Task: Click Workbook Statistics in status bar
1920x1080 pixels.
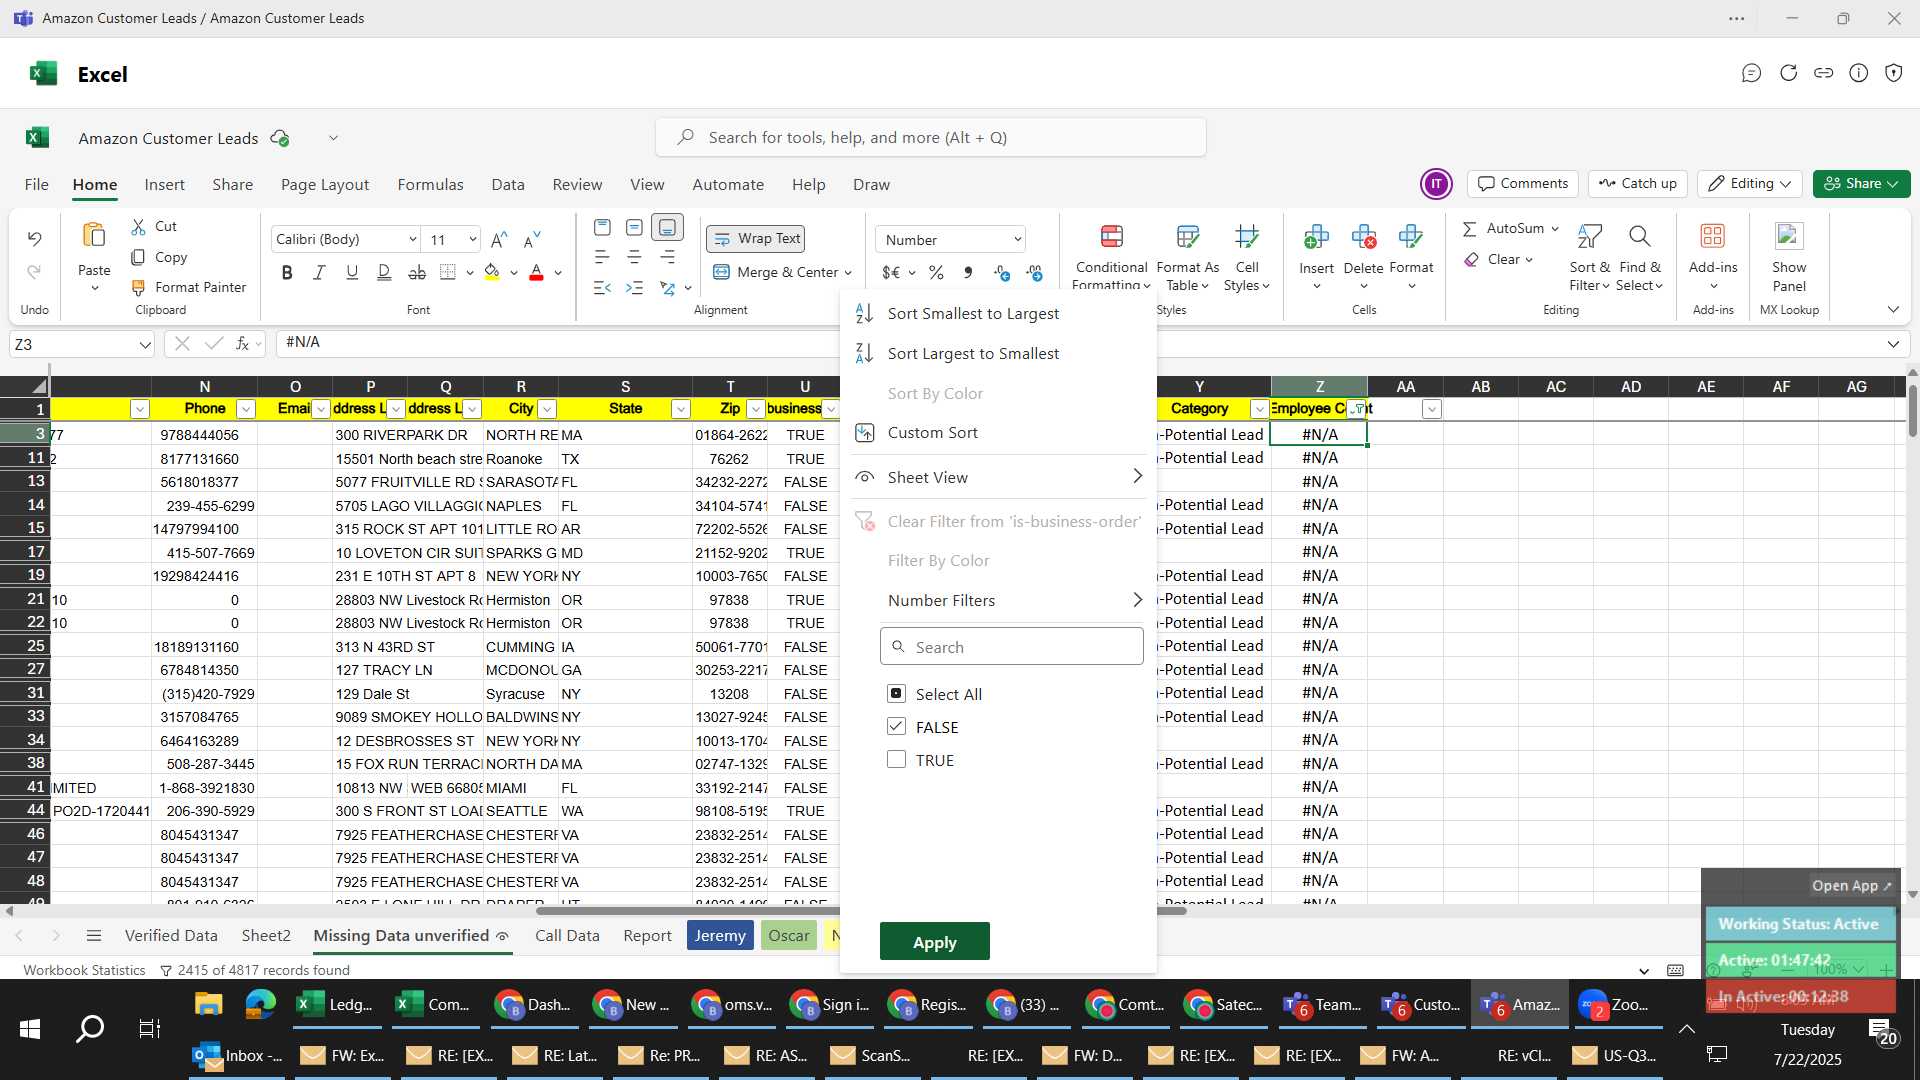Action: point(84,970)
